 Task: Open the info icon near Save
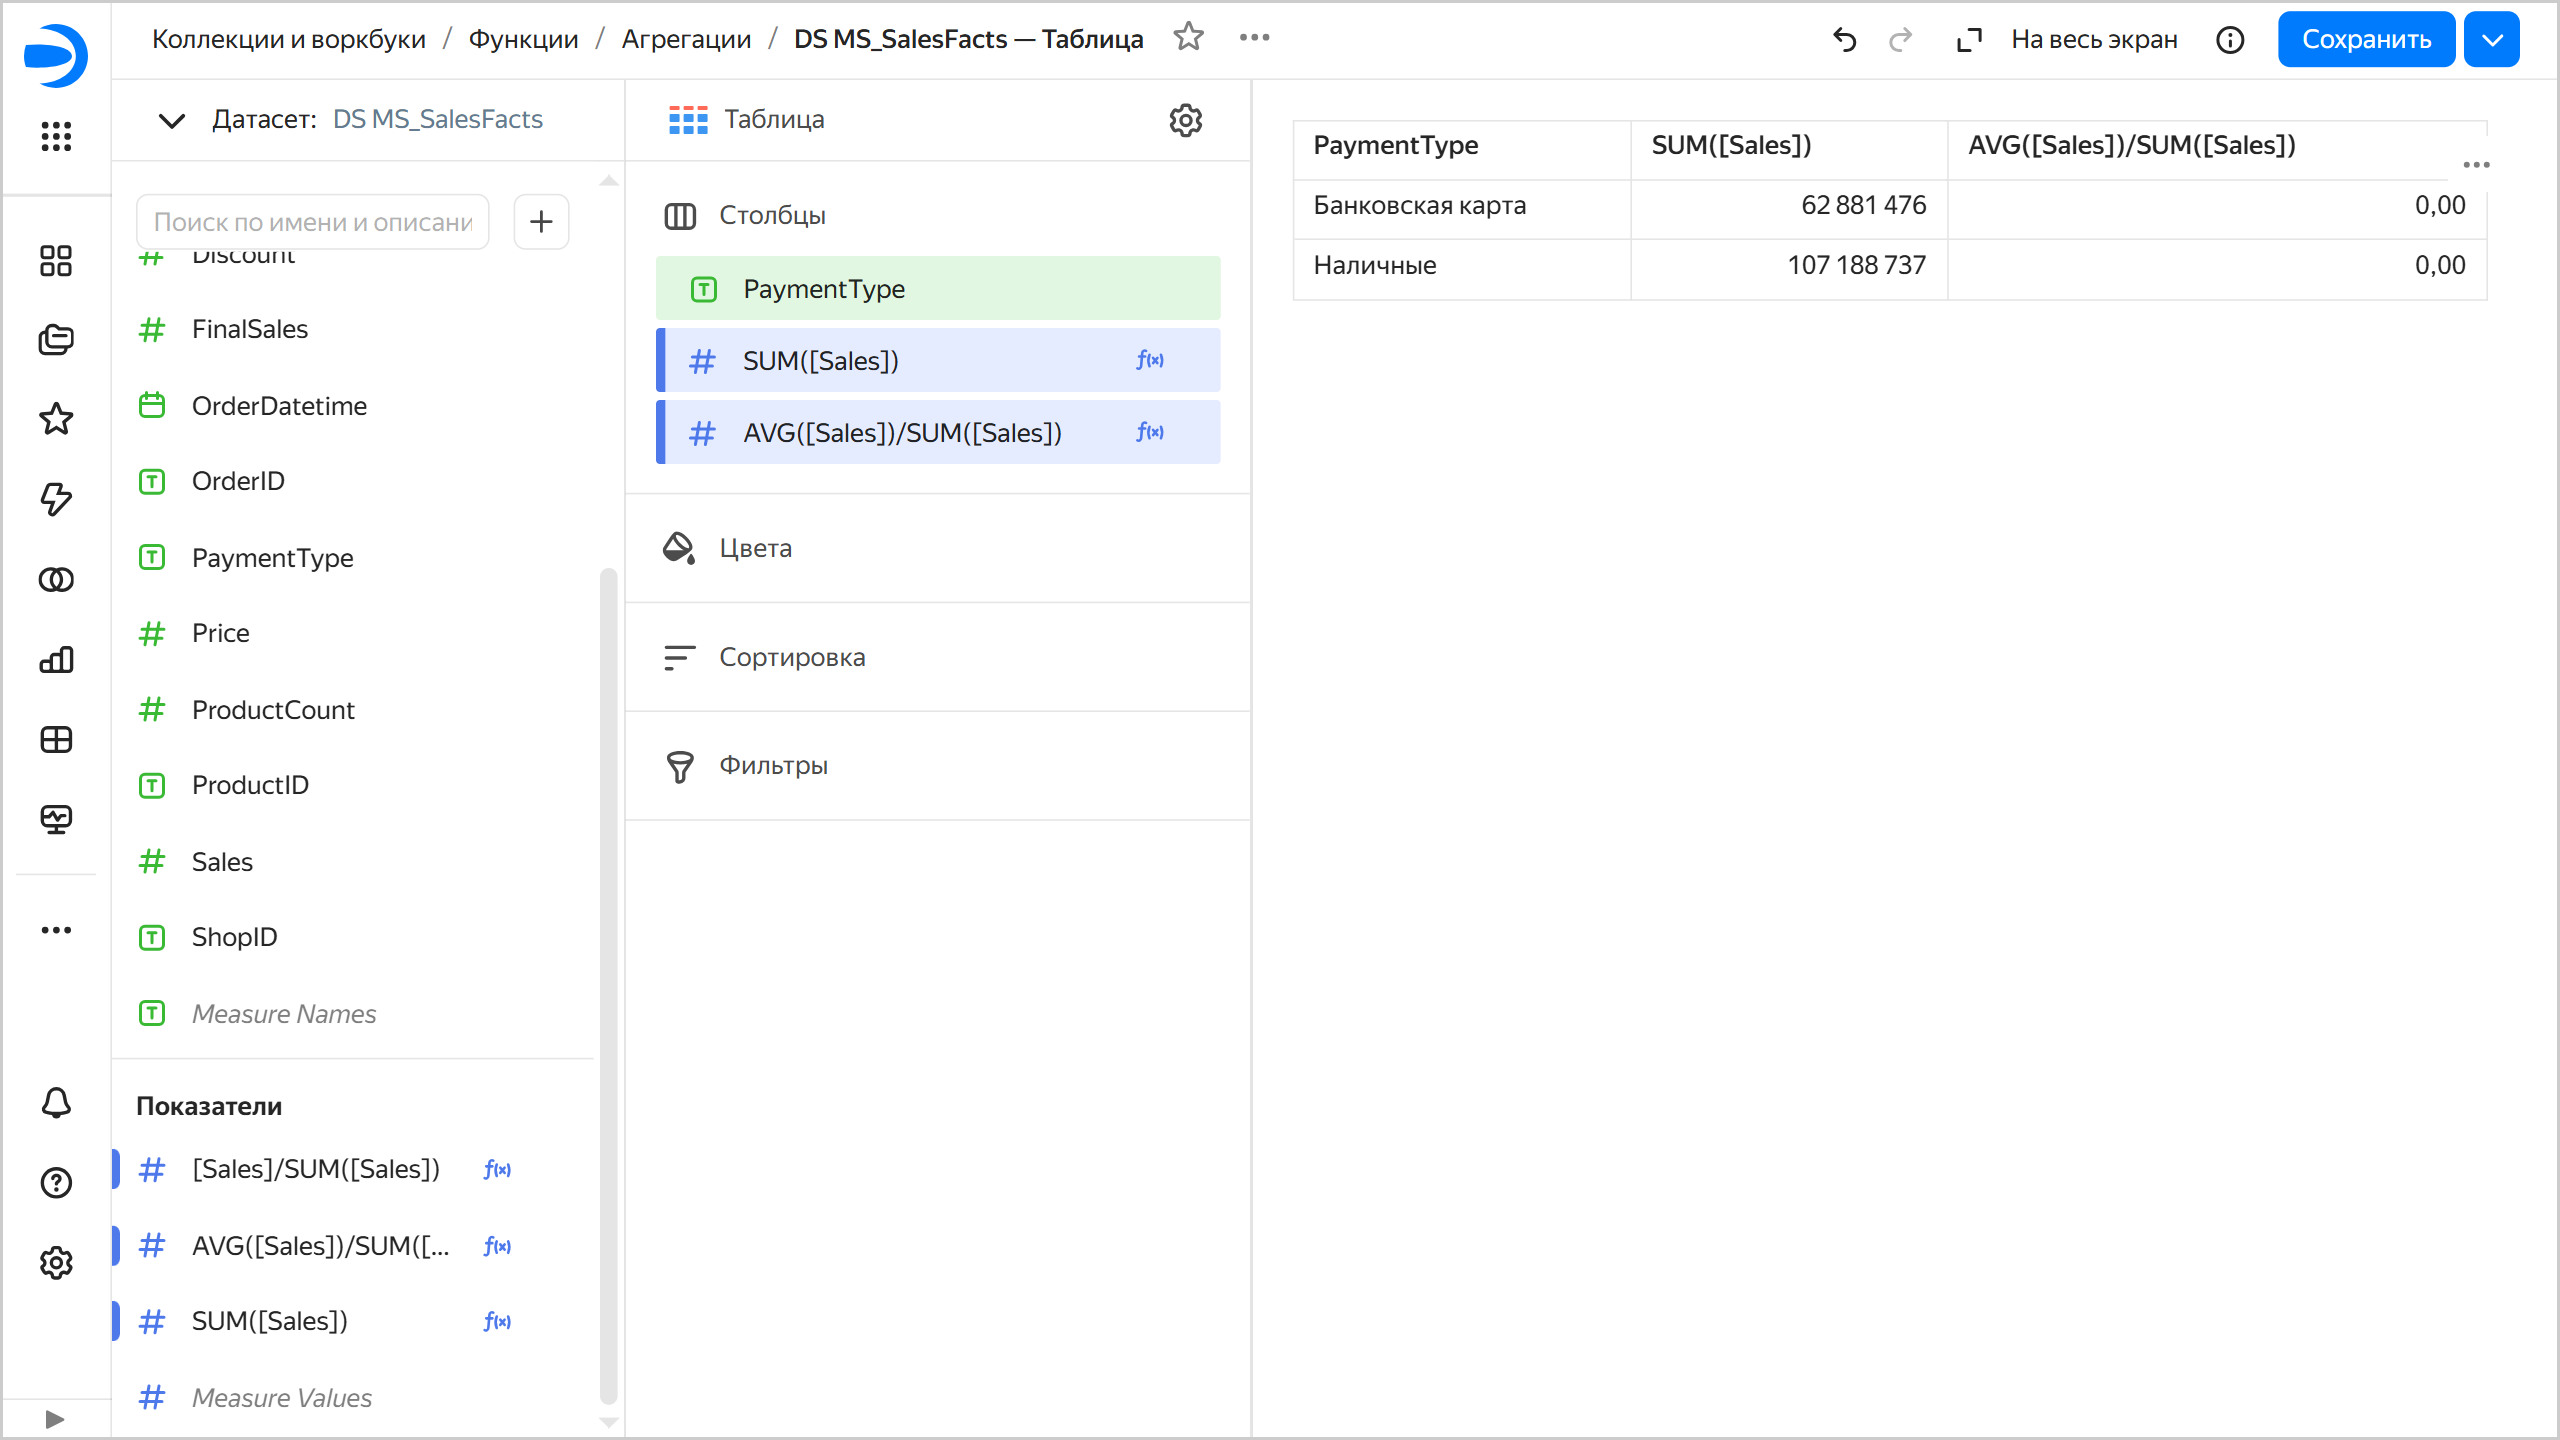[2230, 40]
